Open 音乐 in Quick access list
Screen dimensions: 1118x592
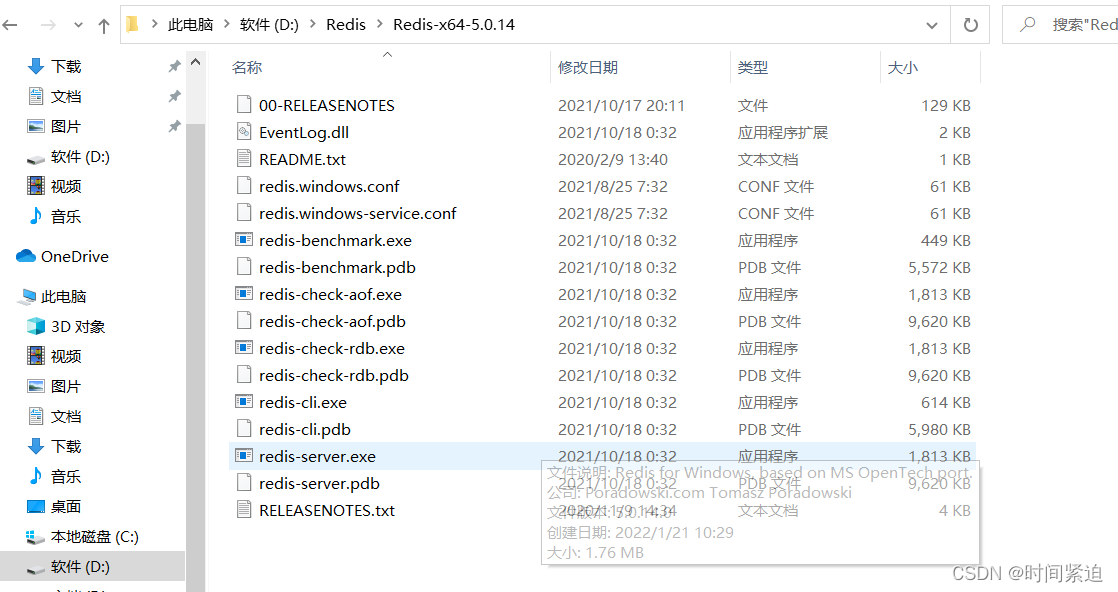[x=66, y=216]
